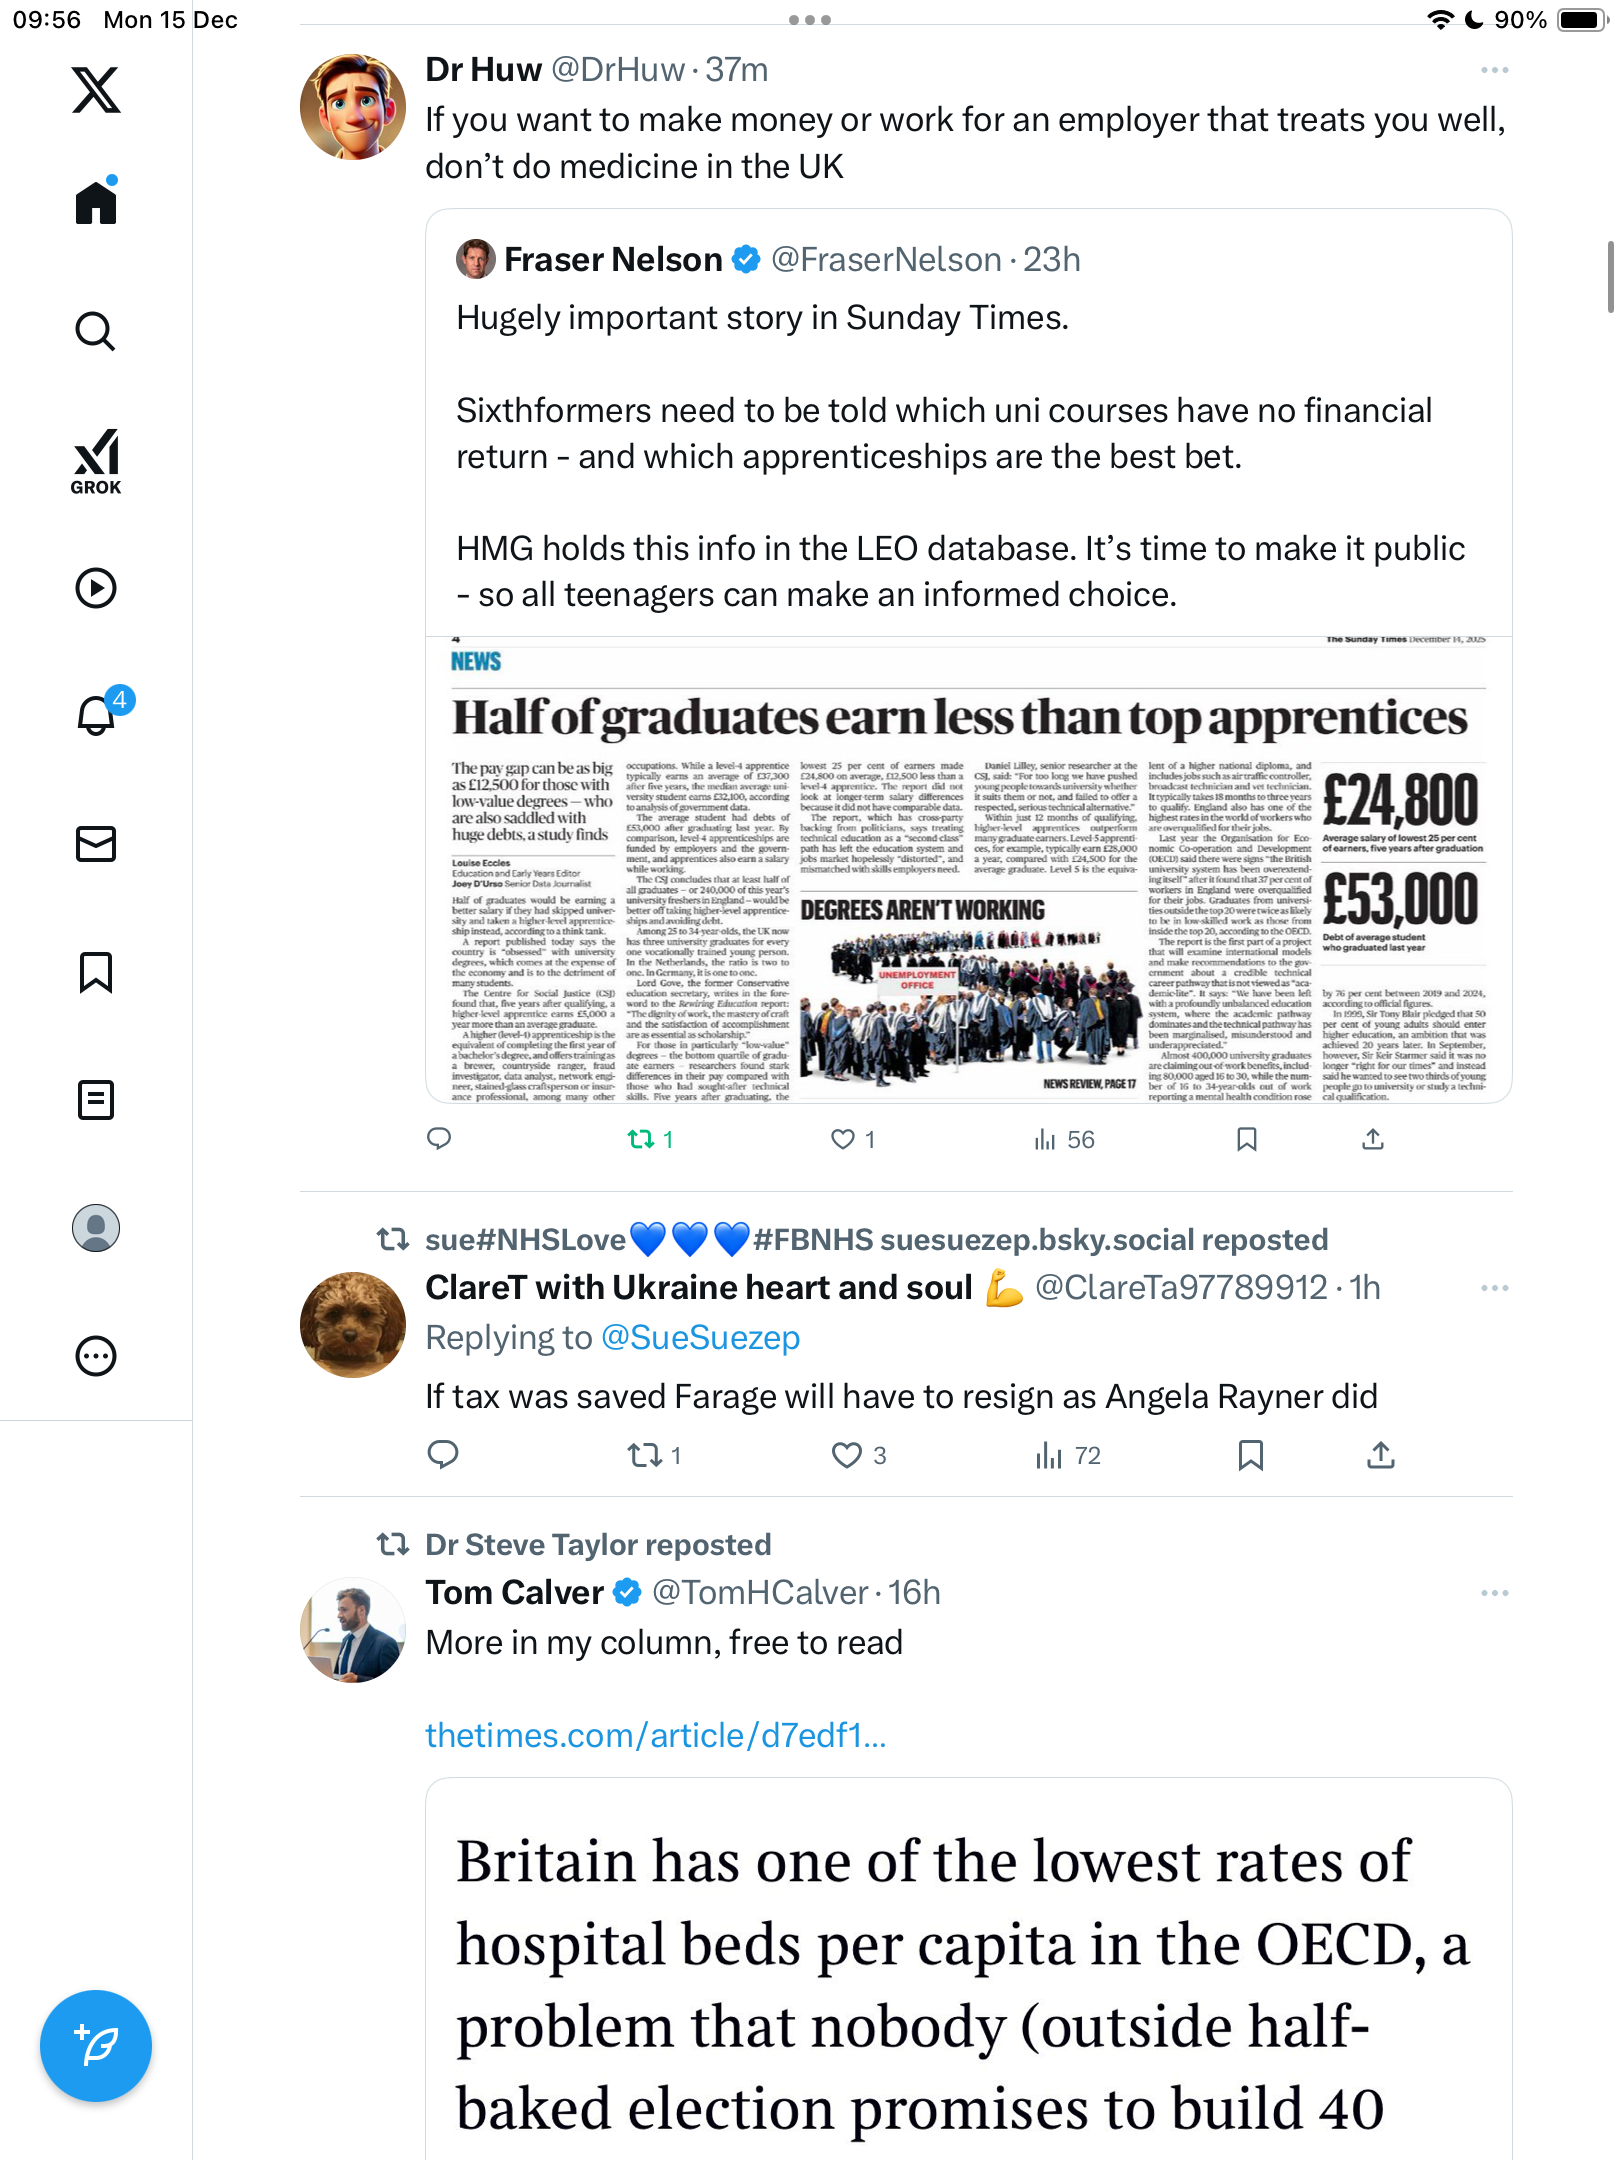Open the Notifications bell
Image resolution: width=1620 pixels, height=2160 pixels.
point(97,715)
